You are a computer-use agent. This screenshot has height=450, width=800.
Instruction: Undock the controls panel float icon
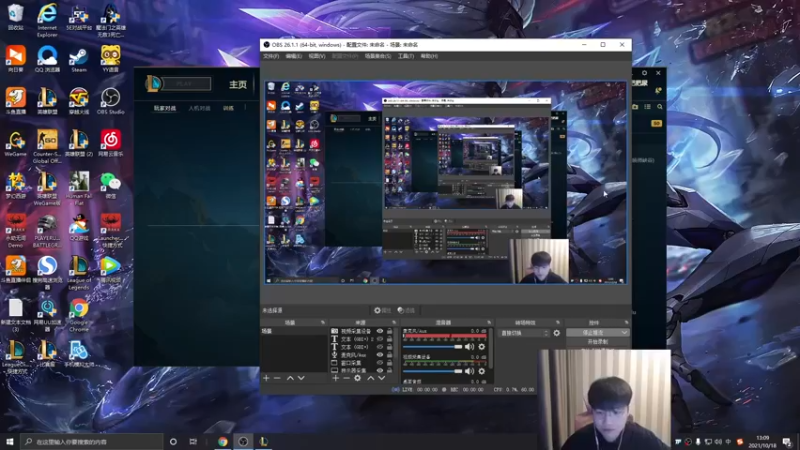(x=626, y=322)
